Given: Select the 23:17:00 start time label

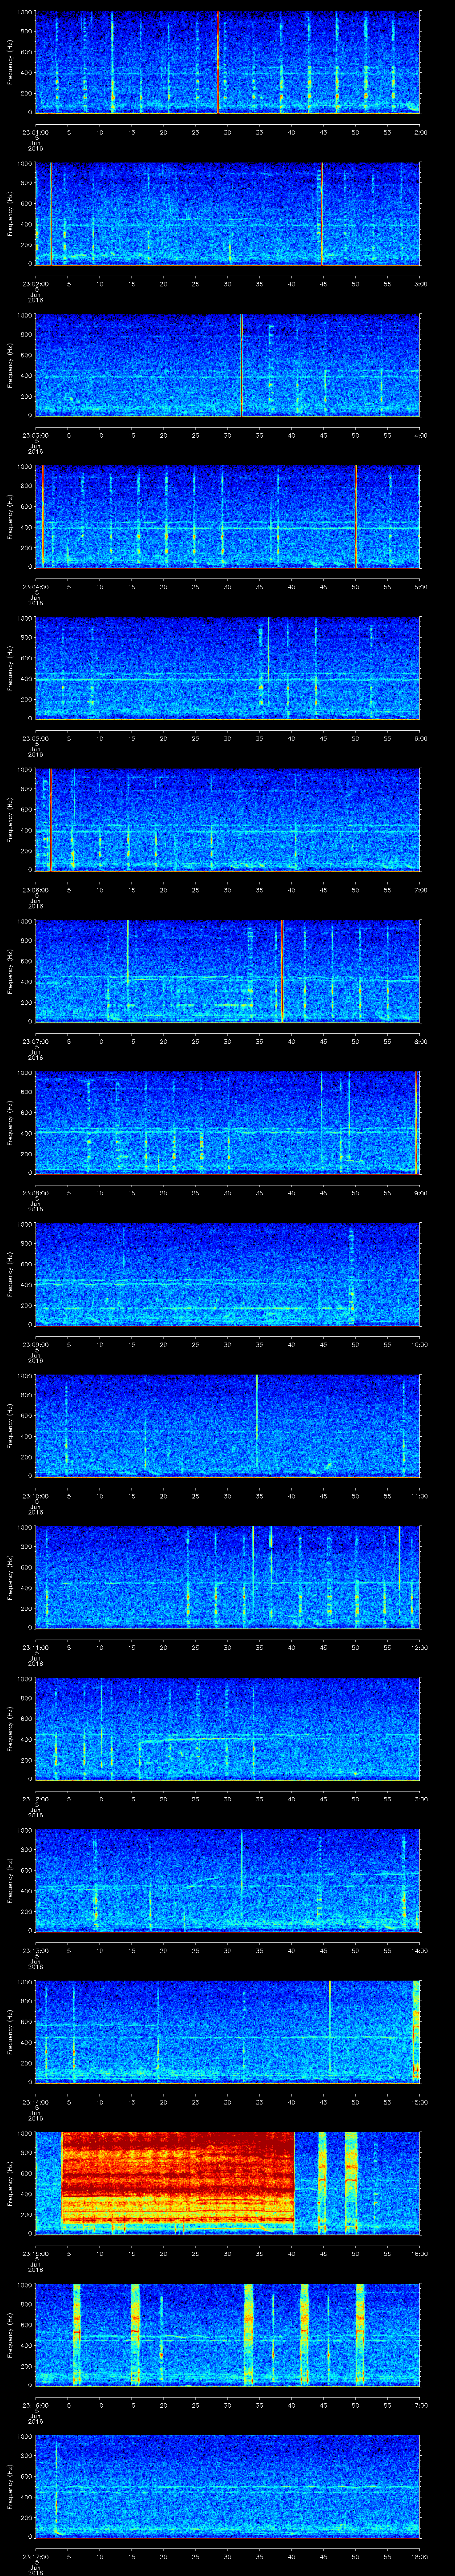Looking at the screenshot, I should click(x=35, y=2556).
